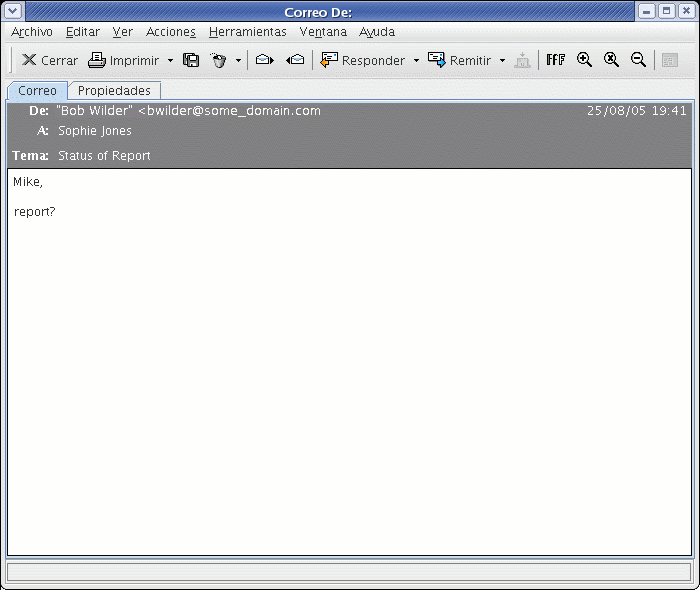Click the zoom in magnifier icon
700x590 pixels.
click(x=584, y=59)
